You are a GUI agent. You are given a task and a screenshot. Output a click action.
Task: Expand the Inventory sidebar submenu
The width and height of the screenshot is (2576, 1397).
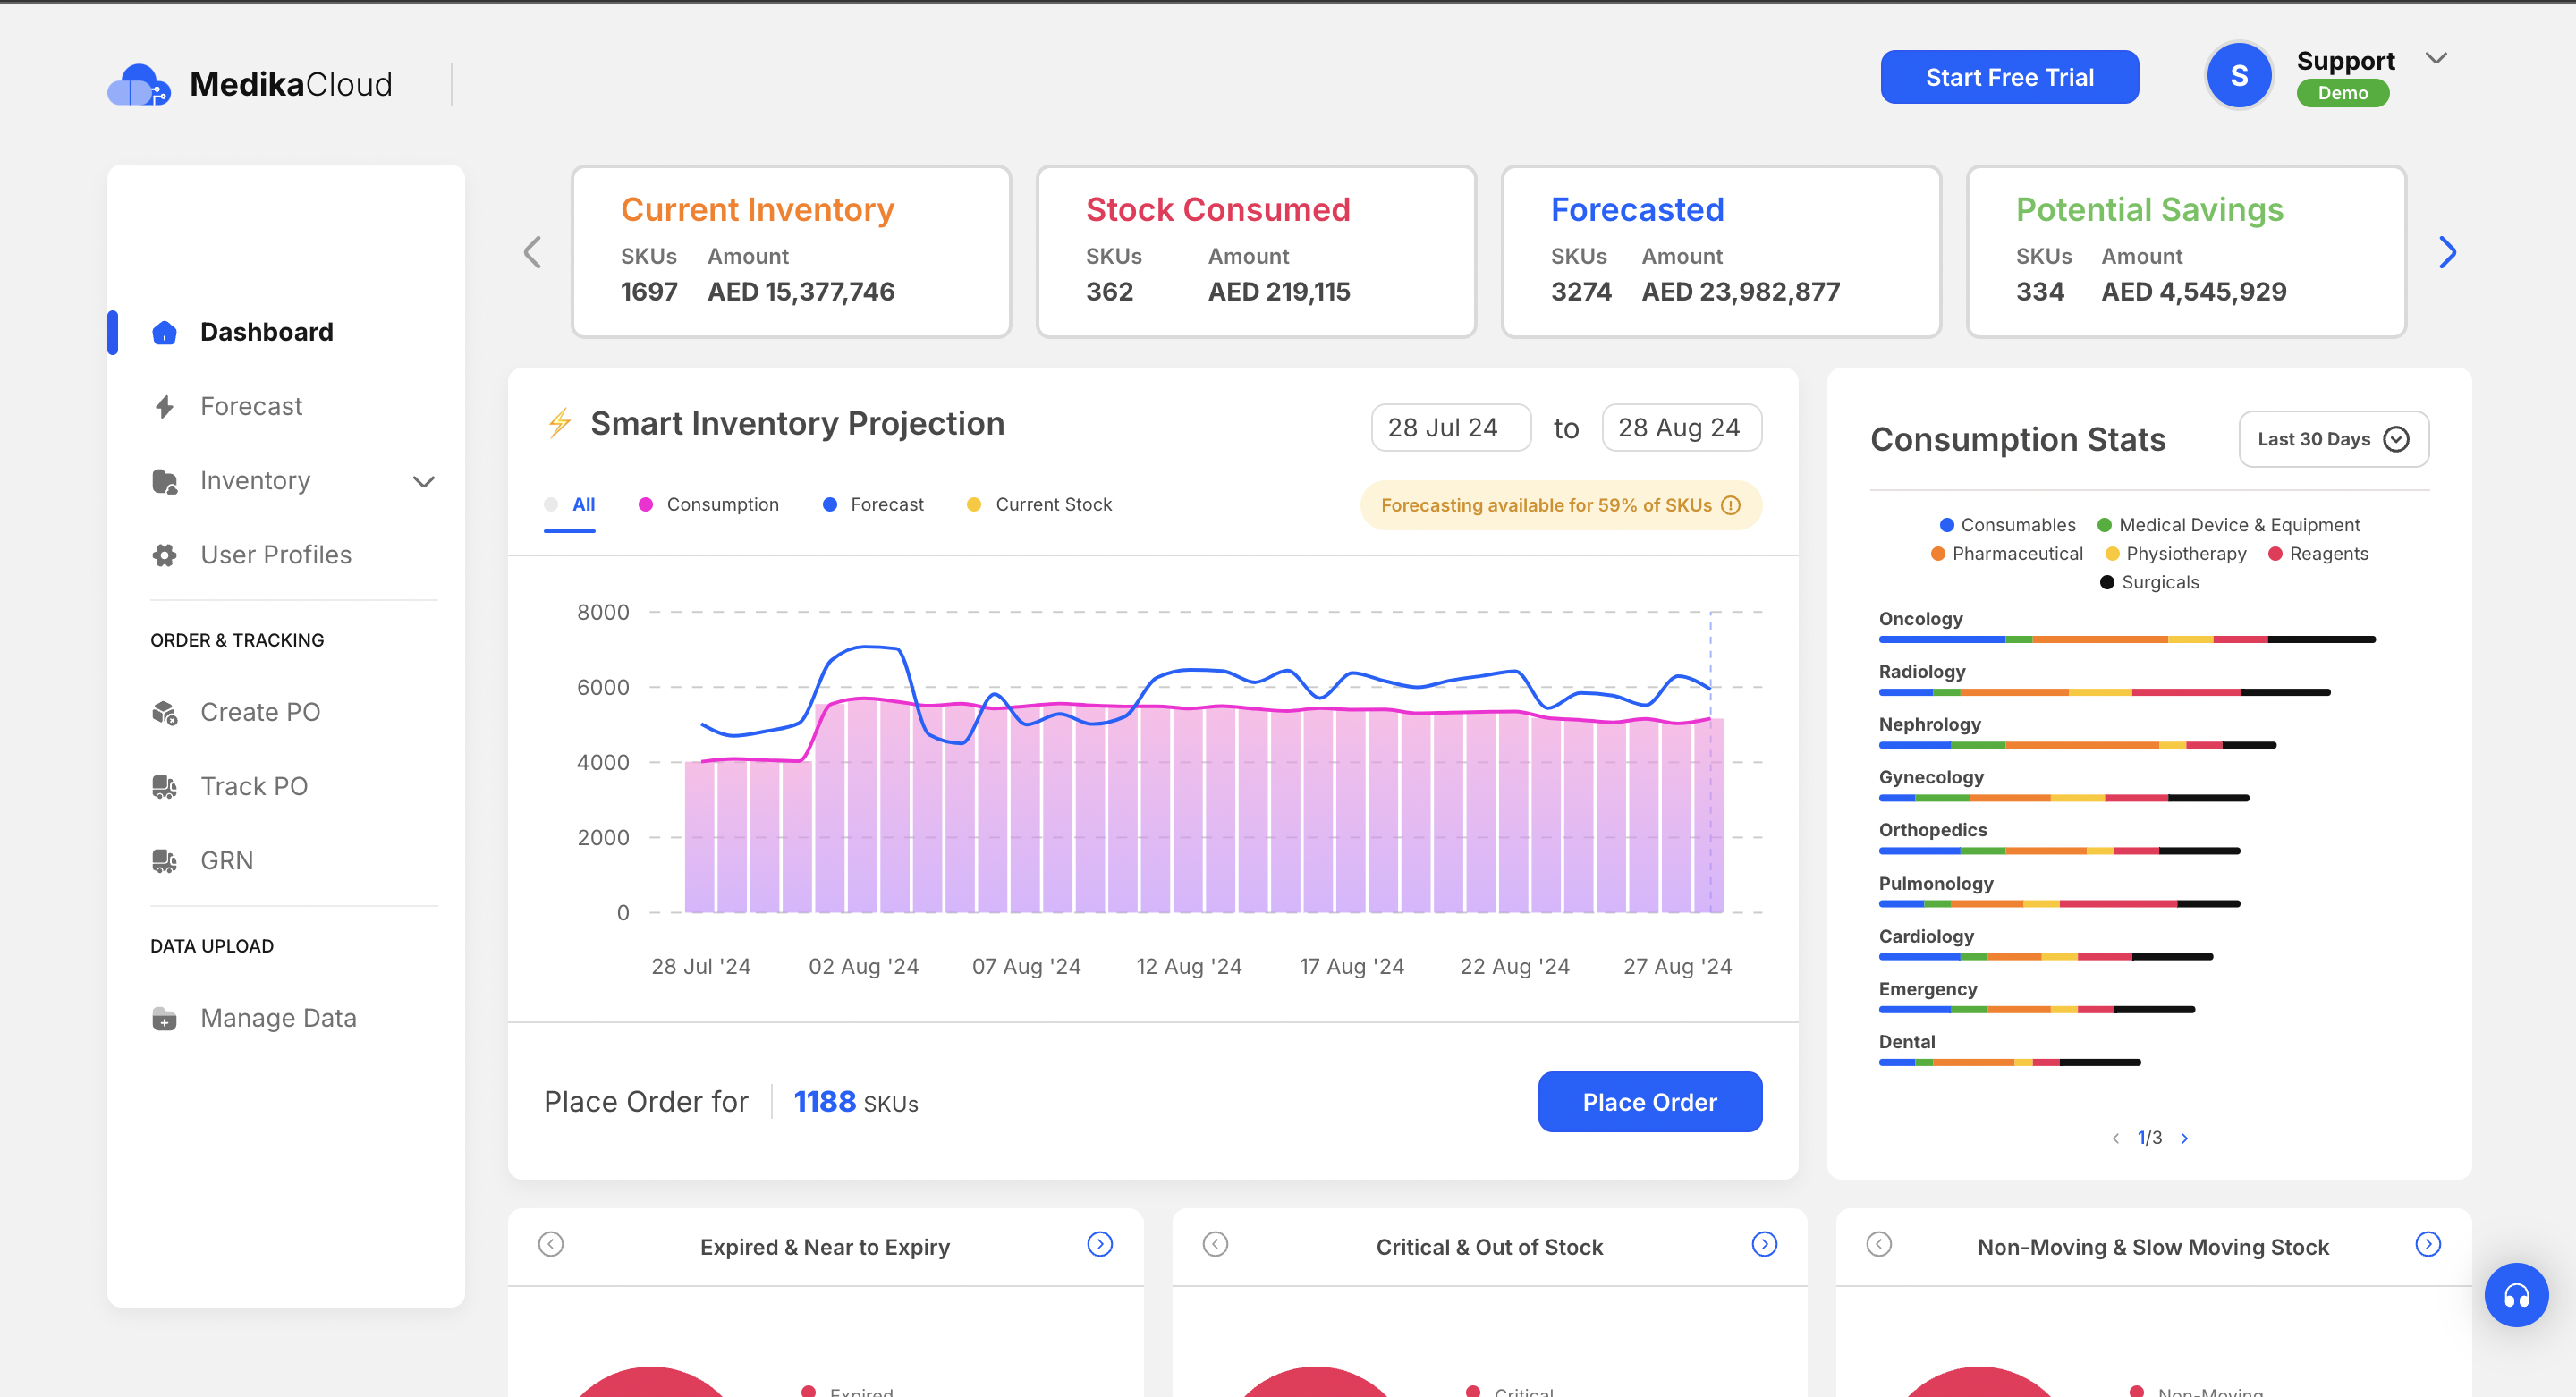click(424, 481)
